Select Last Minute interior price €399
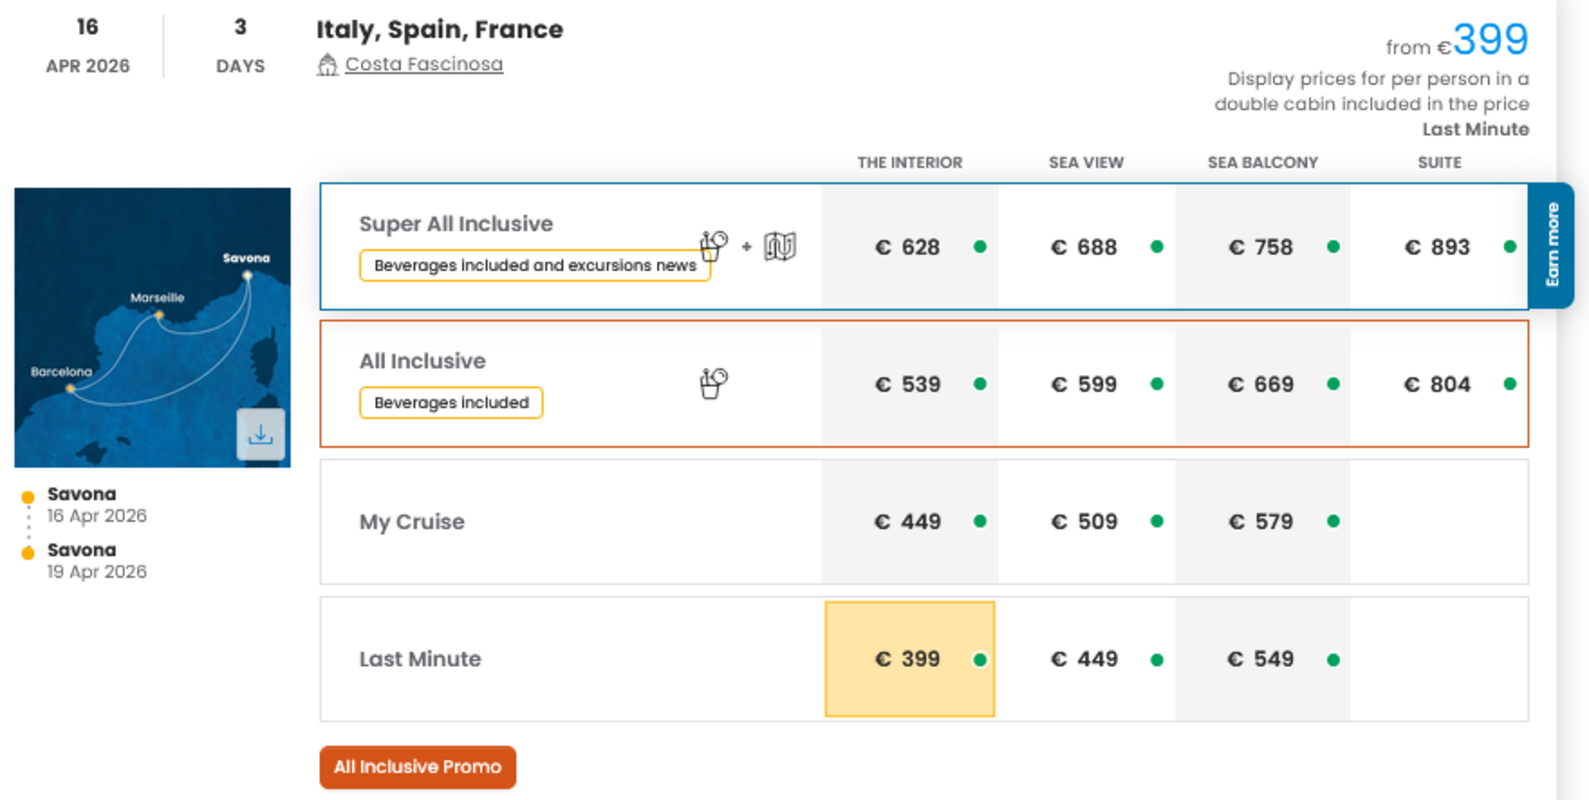Screen dimensions: 1589x800 click(909, 659)
